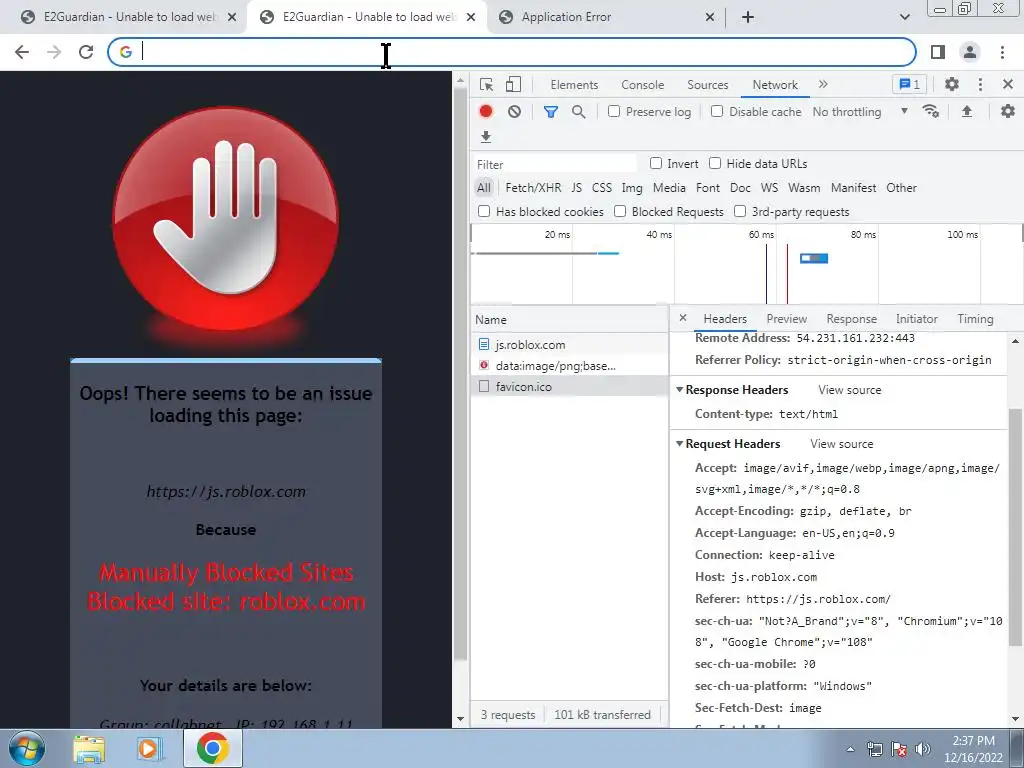Open the tab search chevron
The image size is (1024, 768).
coord(904,17)
